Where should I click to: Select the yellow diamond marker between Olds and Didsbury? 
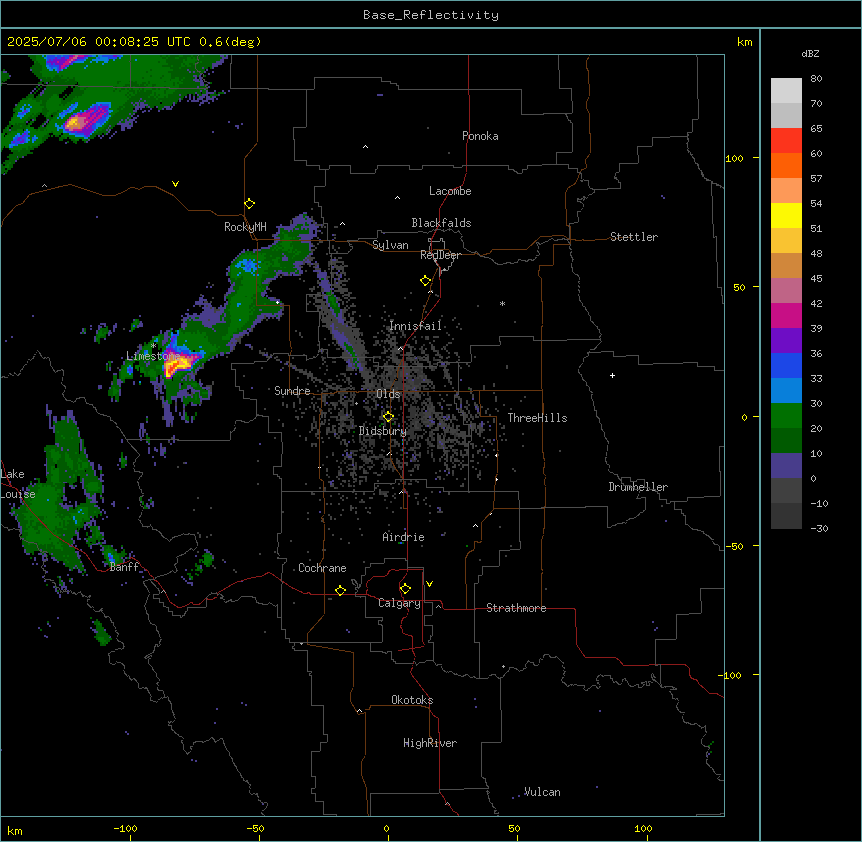pyautogui.click(x=388, y=417)
